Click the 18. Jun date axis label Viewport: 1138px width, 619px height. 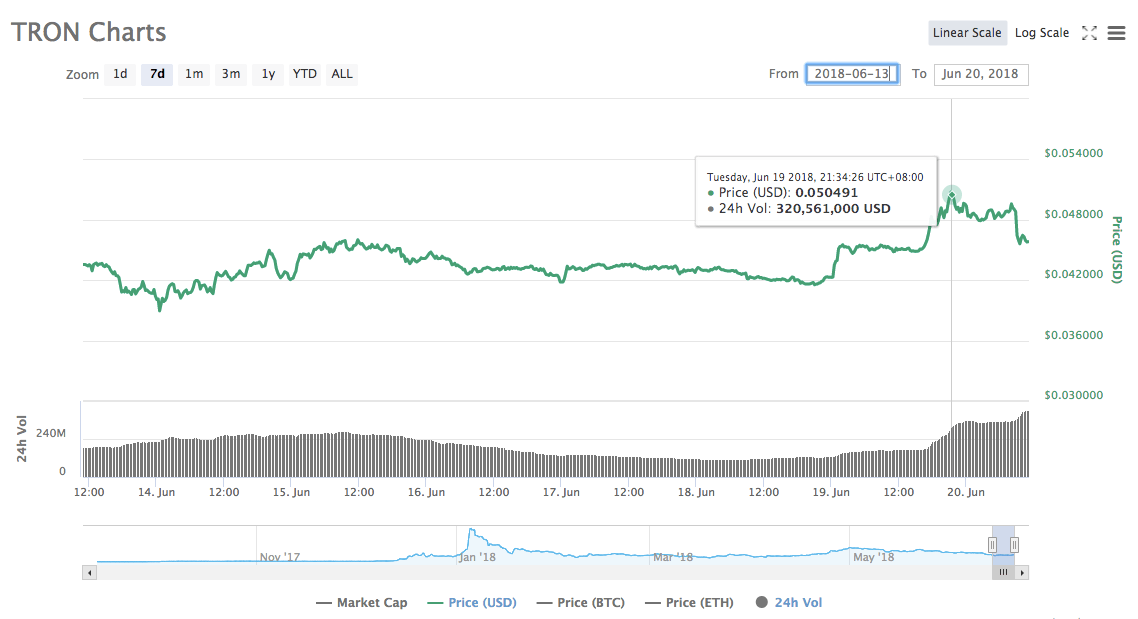[x=696, y=492]
